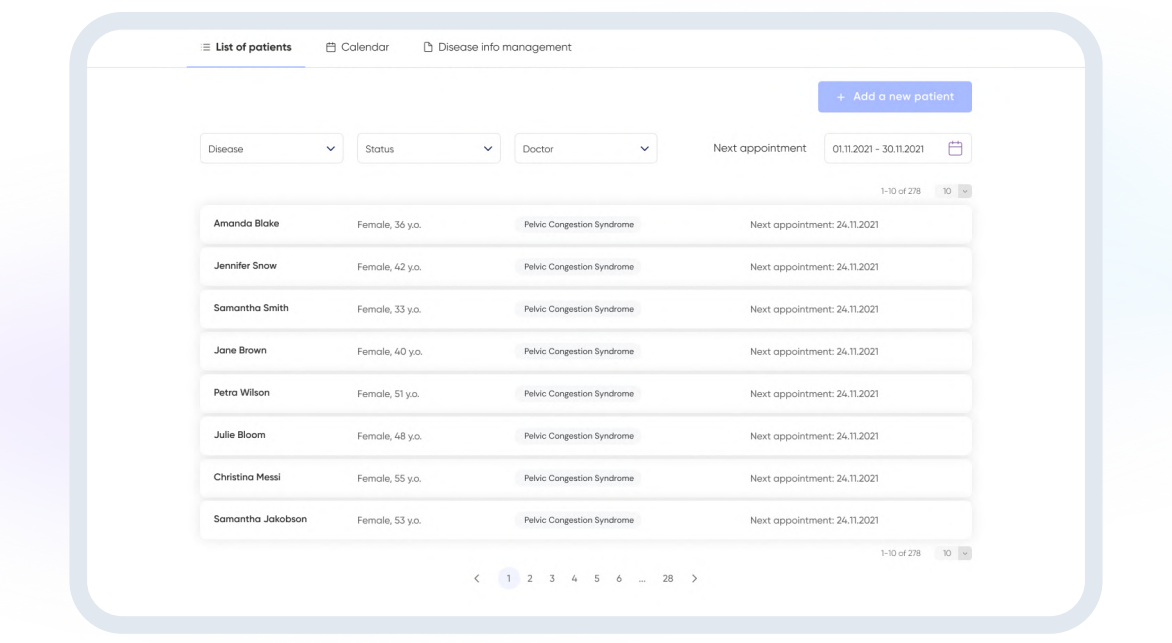
Task: Open Amanda Blake's patient record
Action: pyautogui.click(x=246, y=224)
